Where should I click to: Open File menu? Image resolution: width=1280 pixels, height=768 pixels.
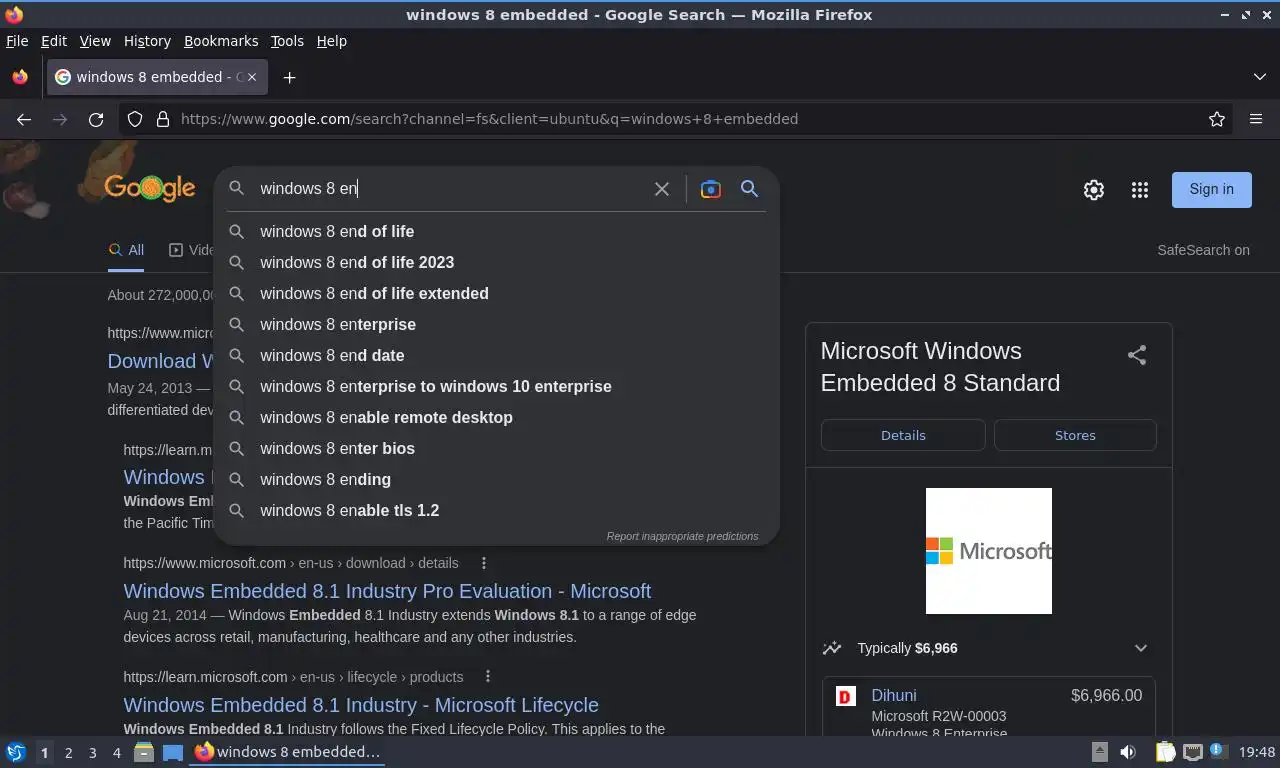[x=17, y=41]
